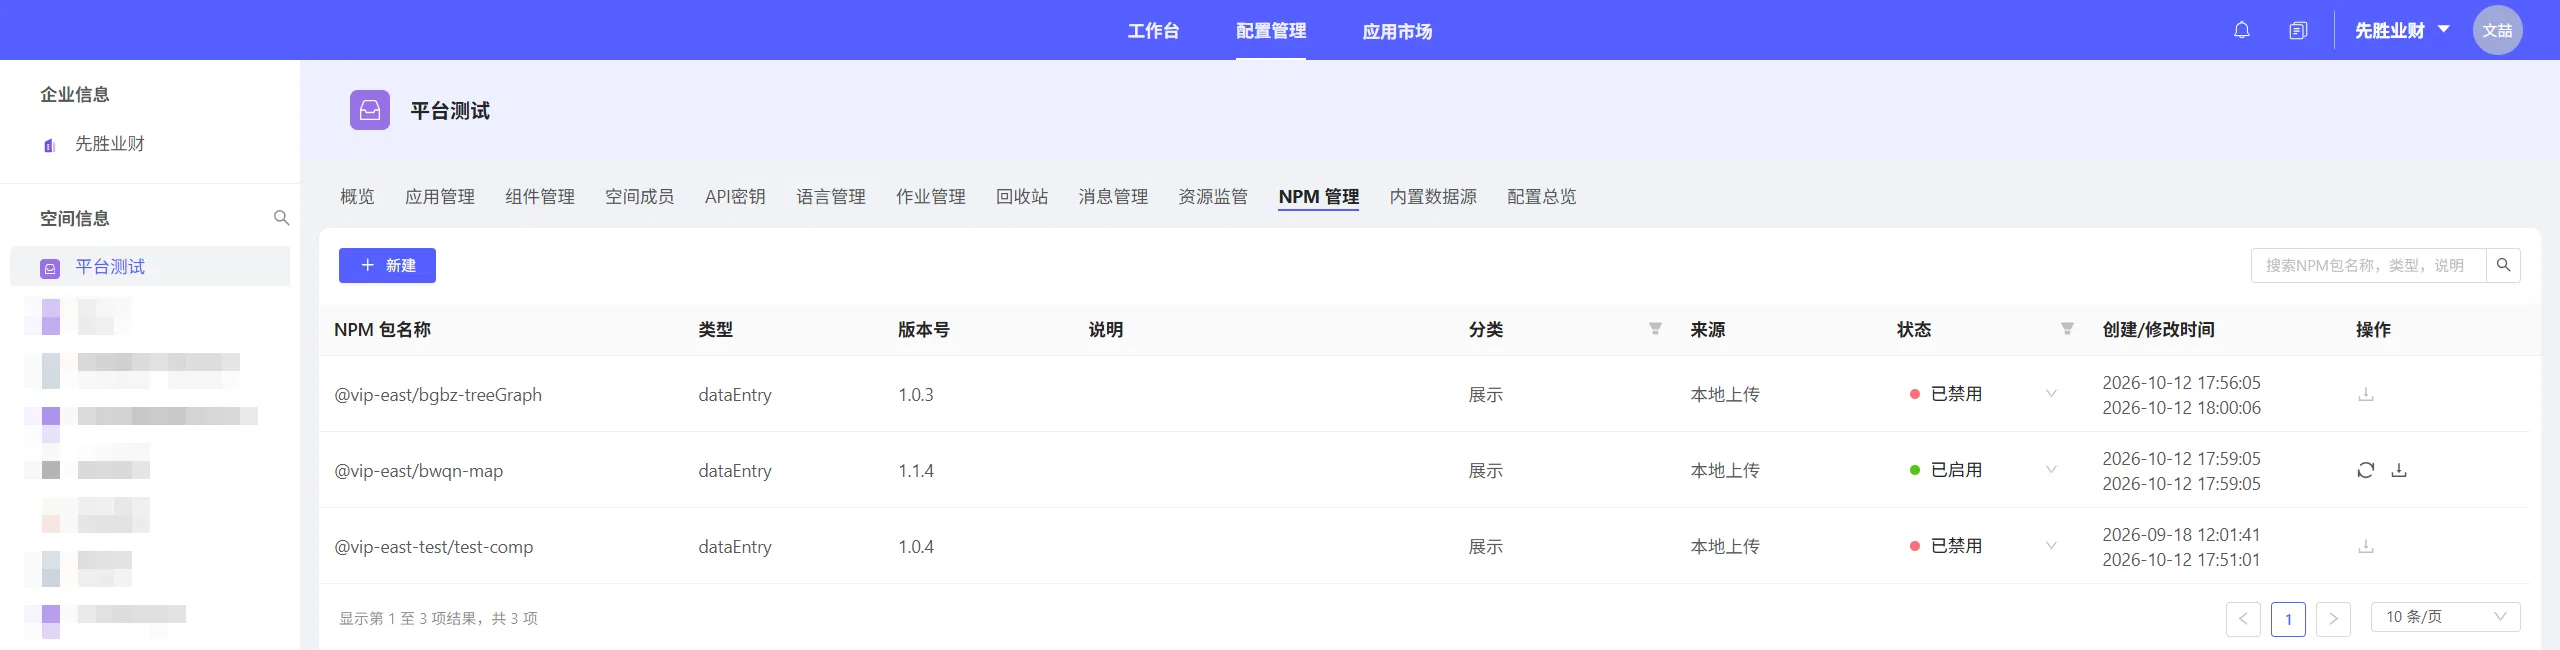2560x650 pixels.
Task: Focus the 搜索NPM包名称 search field
Action: pyautogui.click(x=2368, y=265)
